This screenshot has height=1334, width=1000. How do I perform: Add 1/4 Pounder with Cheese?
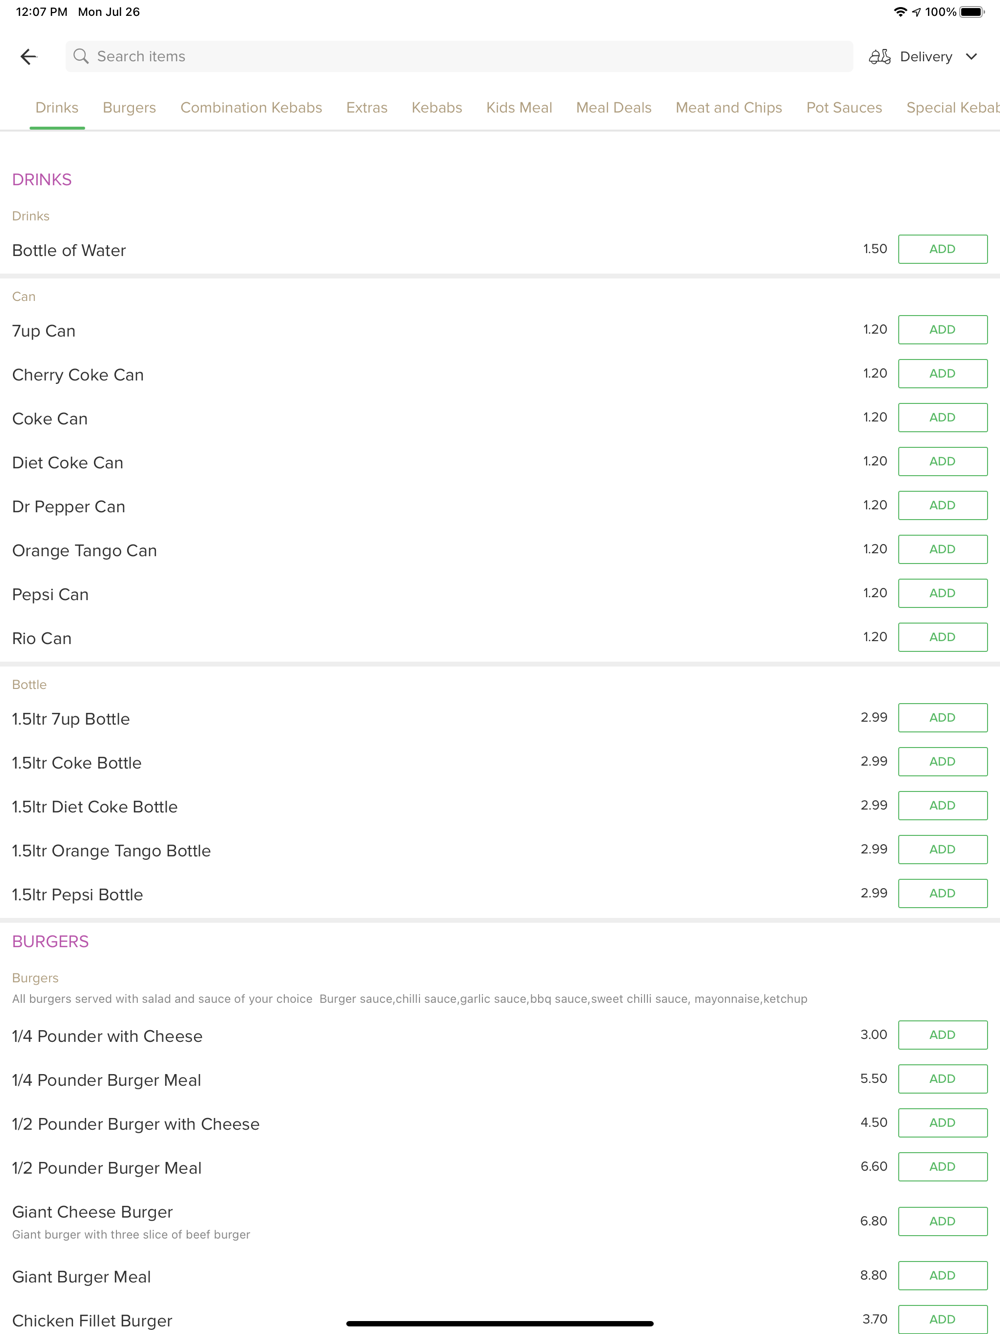pos(943,1035)
